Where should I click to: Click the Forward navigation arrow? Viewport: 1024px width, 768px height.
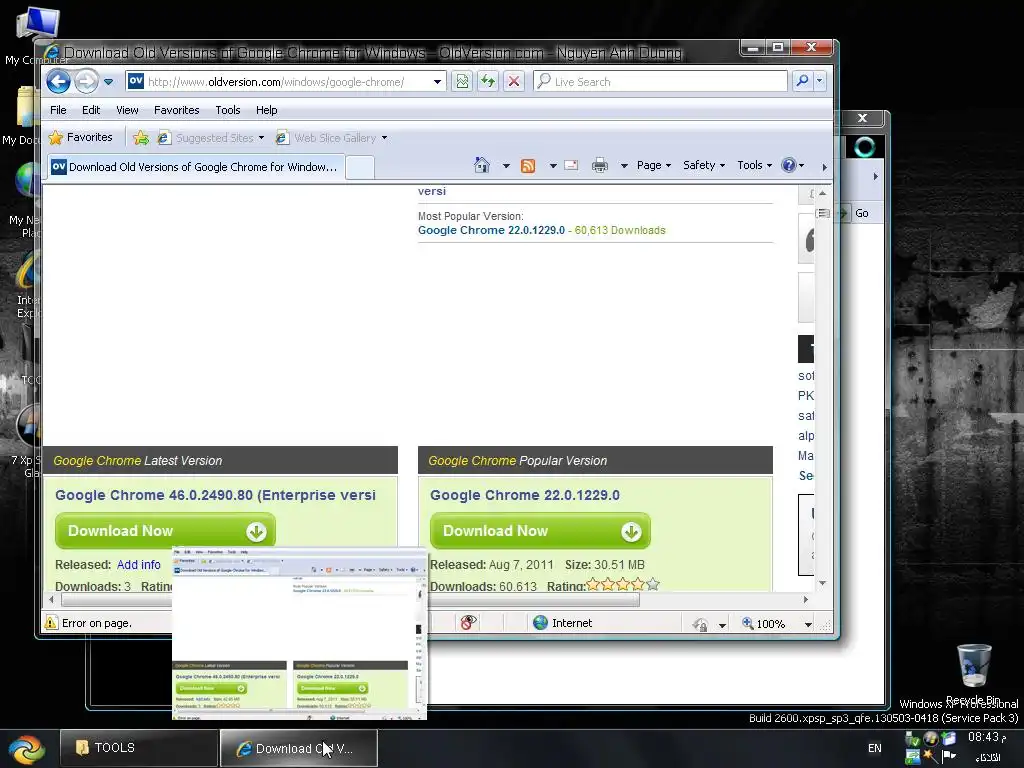coord(86,82)
